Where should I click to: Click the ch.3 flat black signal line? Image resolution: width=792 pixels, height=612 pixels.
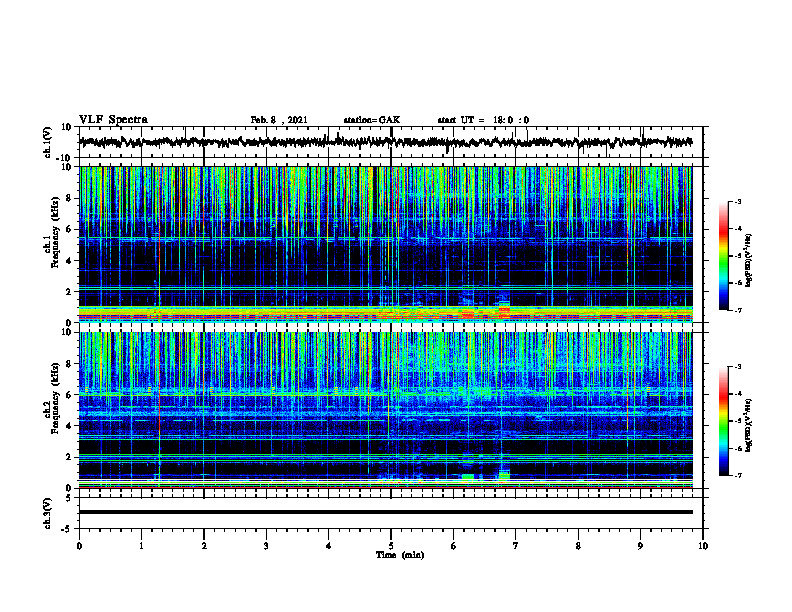(x=385, y=512)
